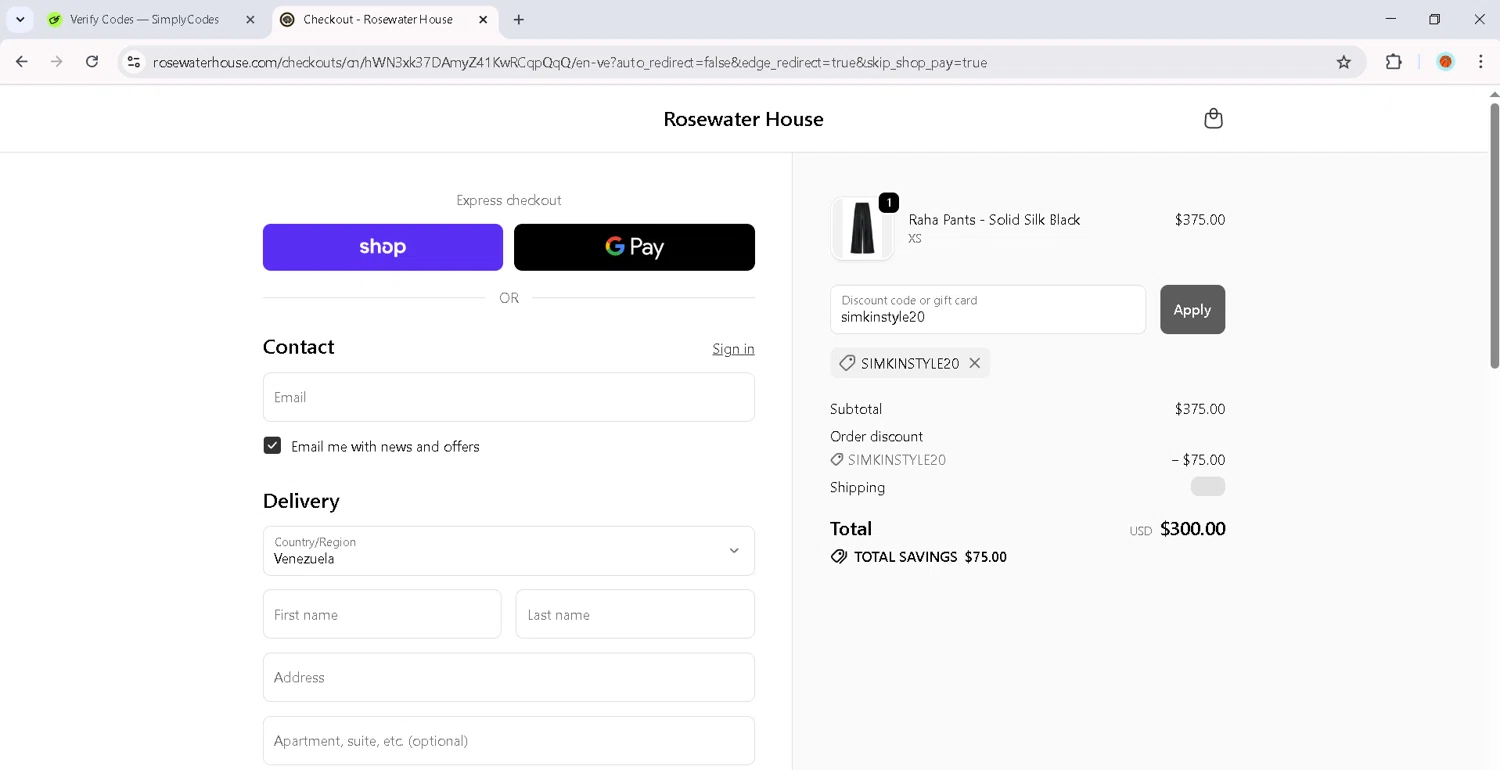Open the Chrome three-dot menu
This screenshot has width=1500, height=770.
pyautogui.click(x=1481, y=62)
